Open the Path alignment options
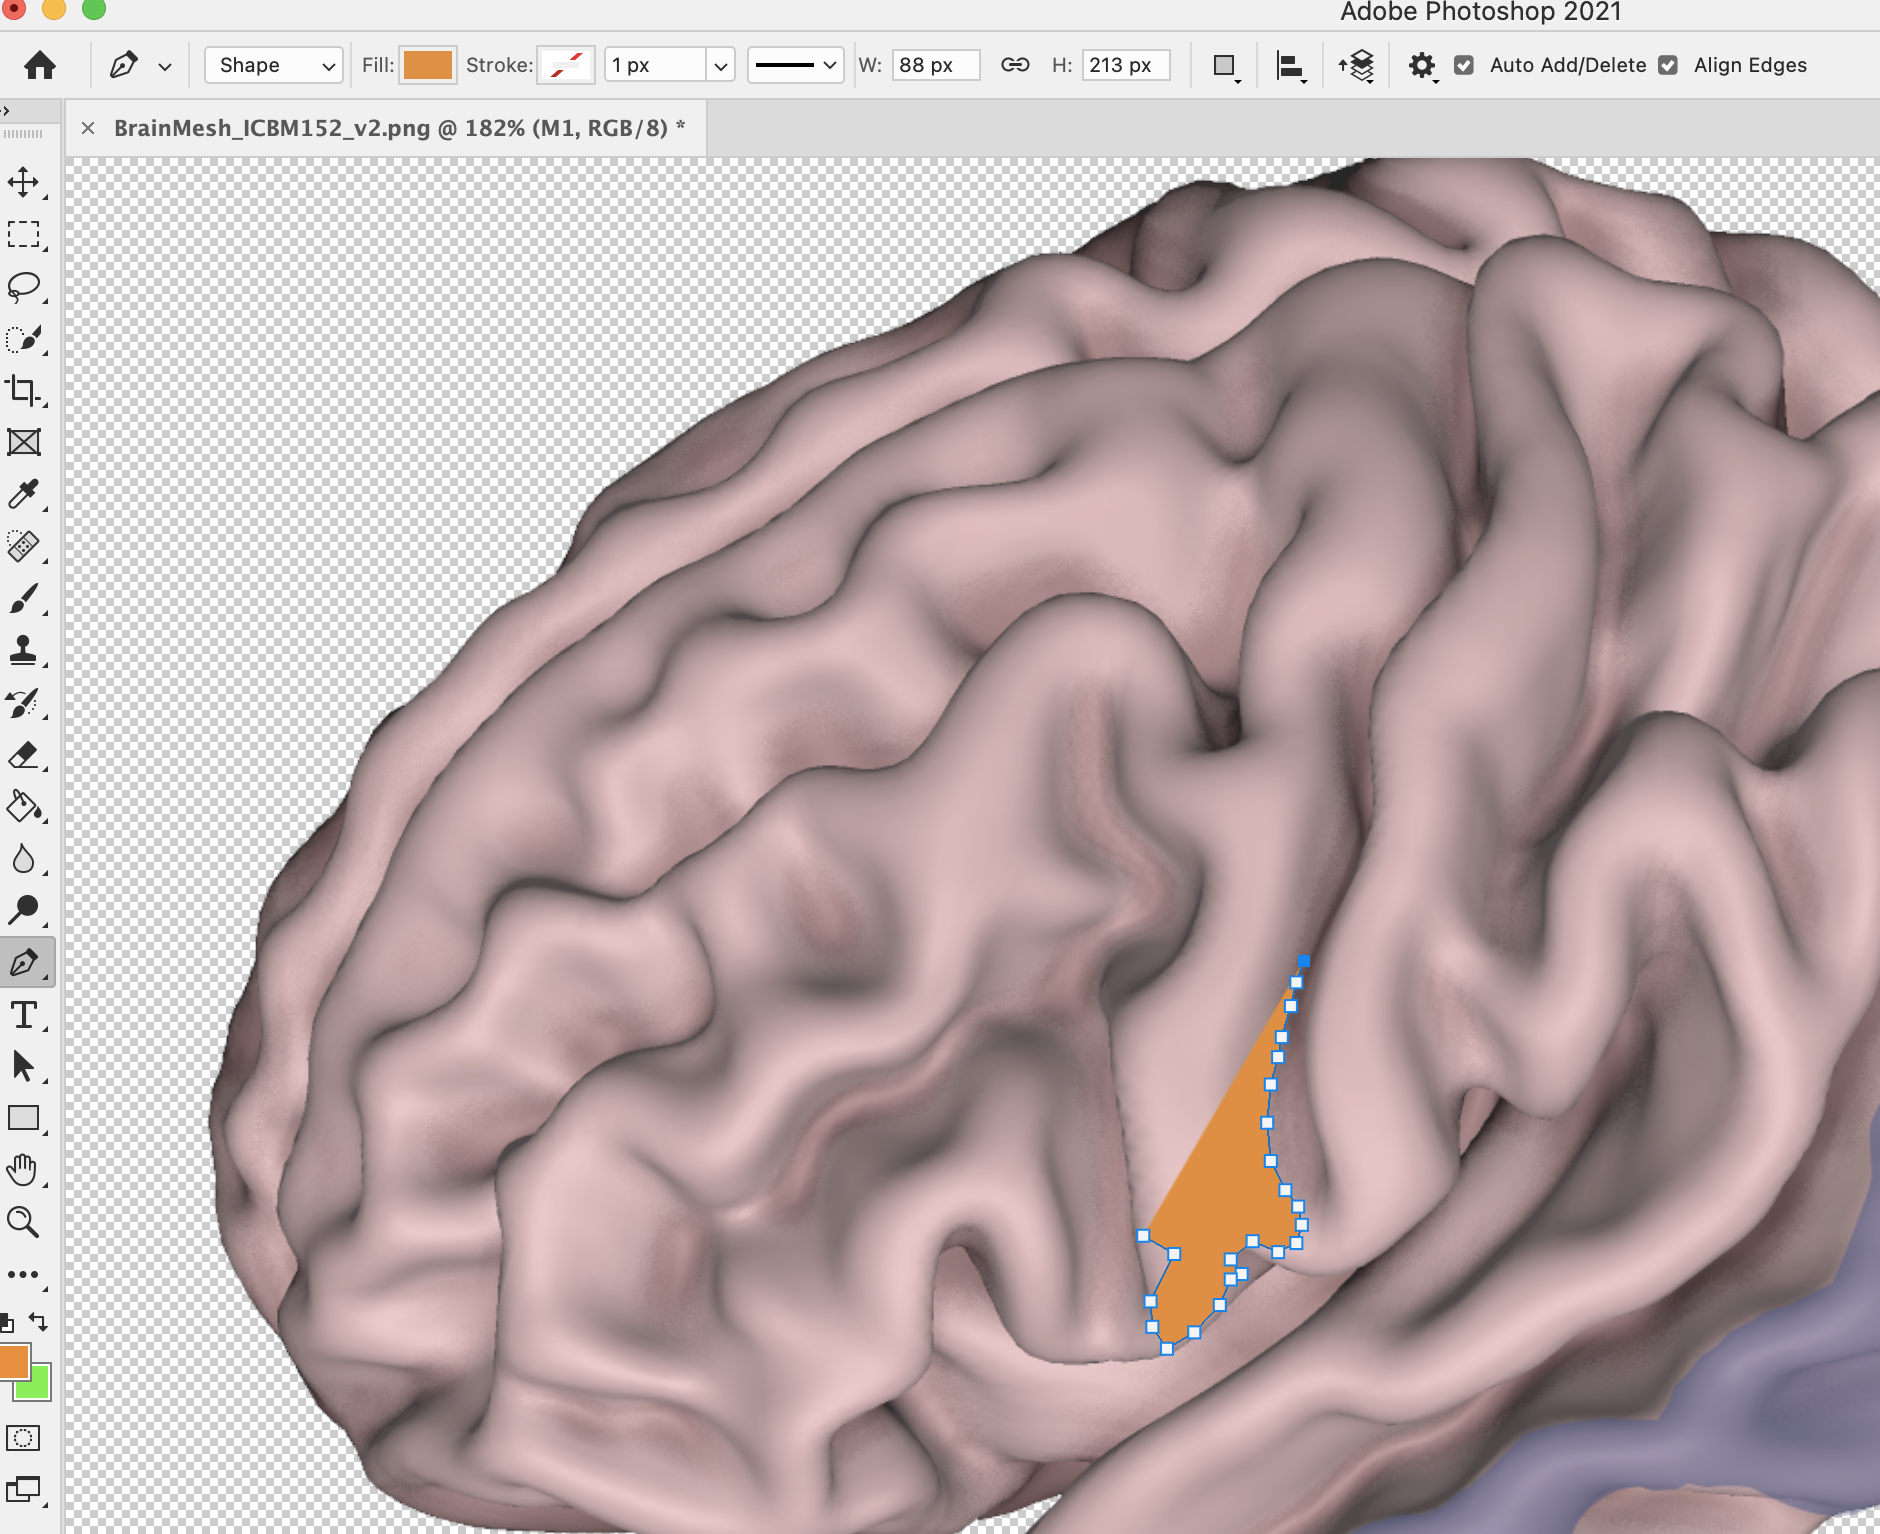Screen dimensions: 1880x1534 pos(1291,67)
